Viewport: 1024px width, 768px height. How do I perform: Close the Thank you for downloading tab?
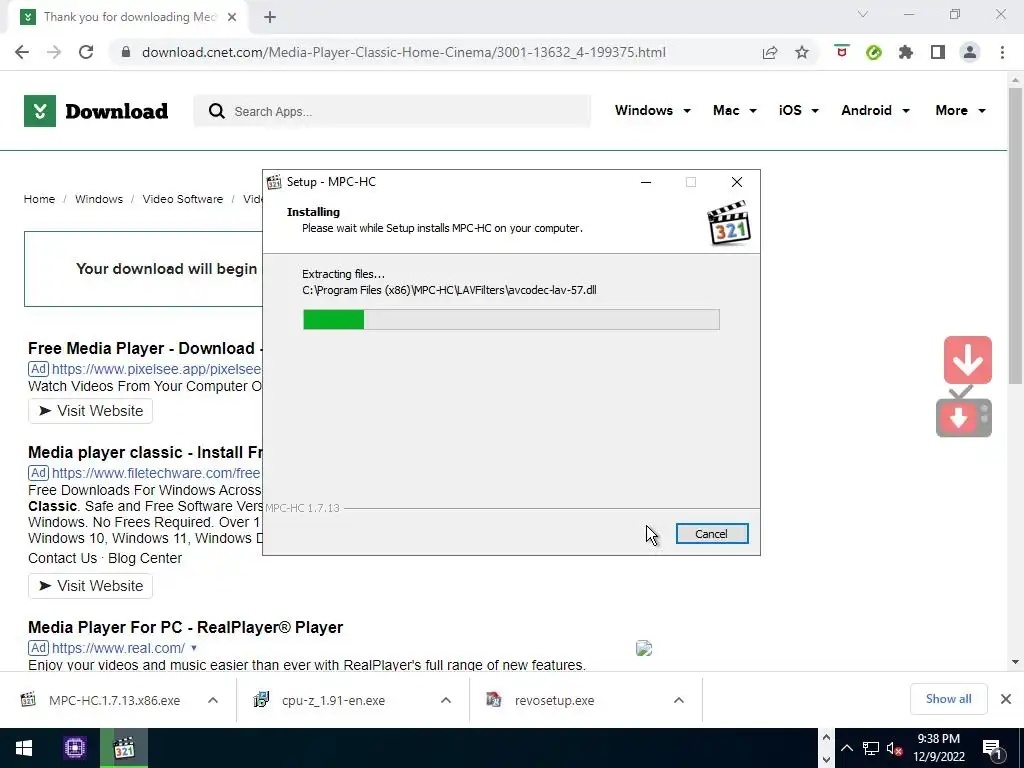point(232,17)
